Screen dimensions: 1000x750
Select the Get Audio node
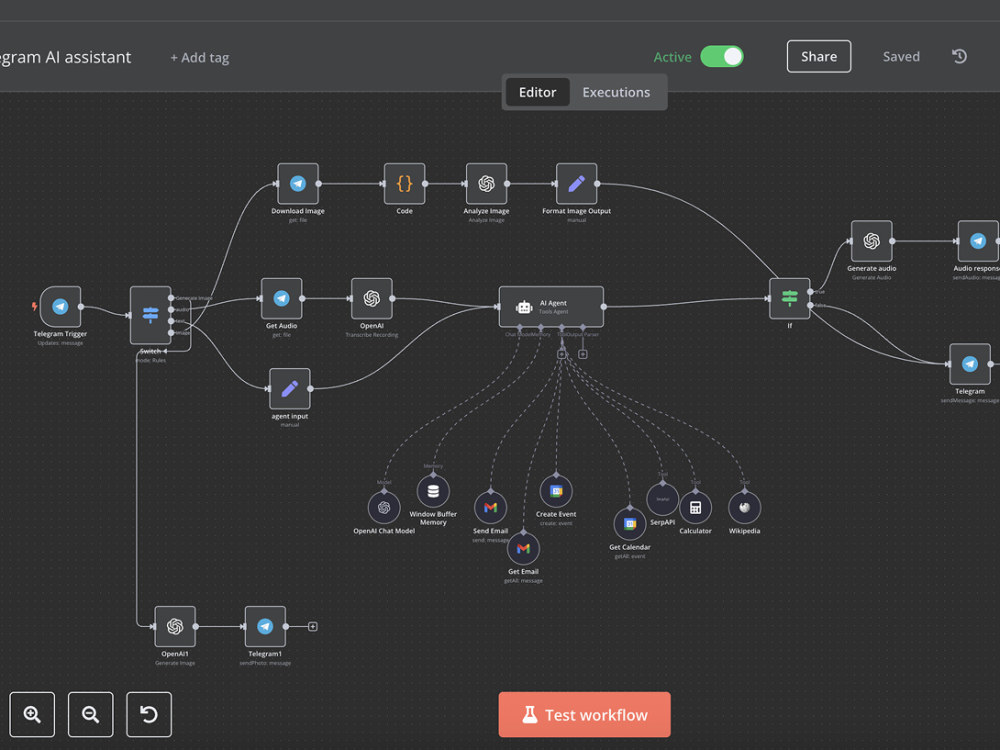[281, 298]
